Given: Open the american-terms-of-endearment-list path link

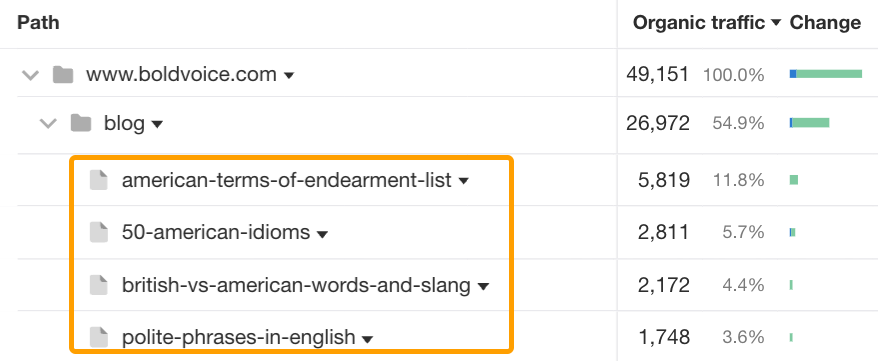Looking at the screenshot, I should point(286,180).
